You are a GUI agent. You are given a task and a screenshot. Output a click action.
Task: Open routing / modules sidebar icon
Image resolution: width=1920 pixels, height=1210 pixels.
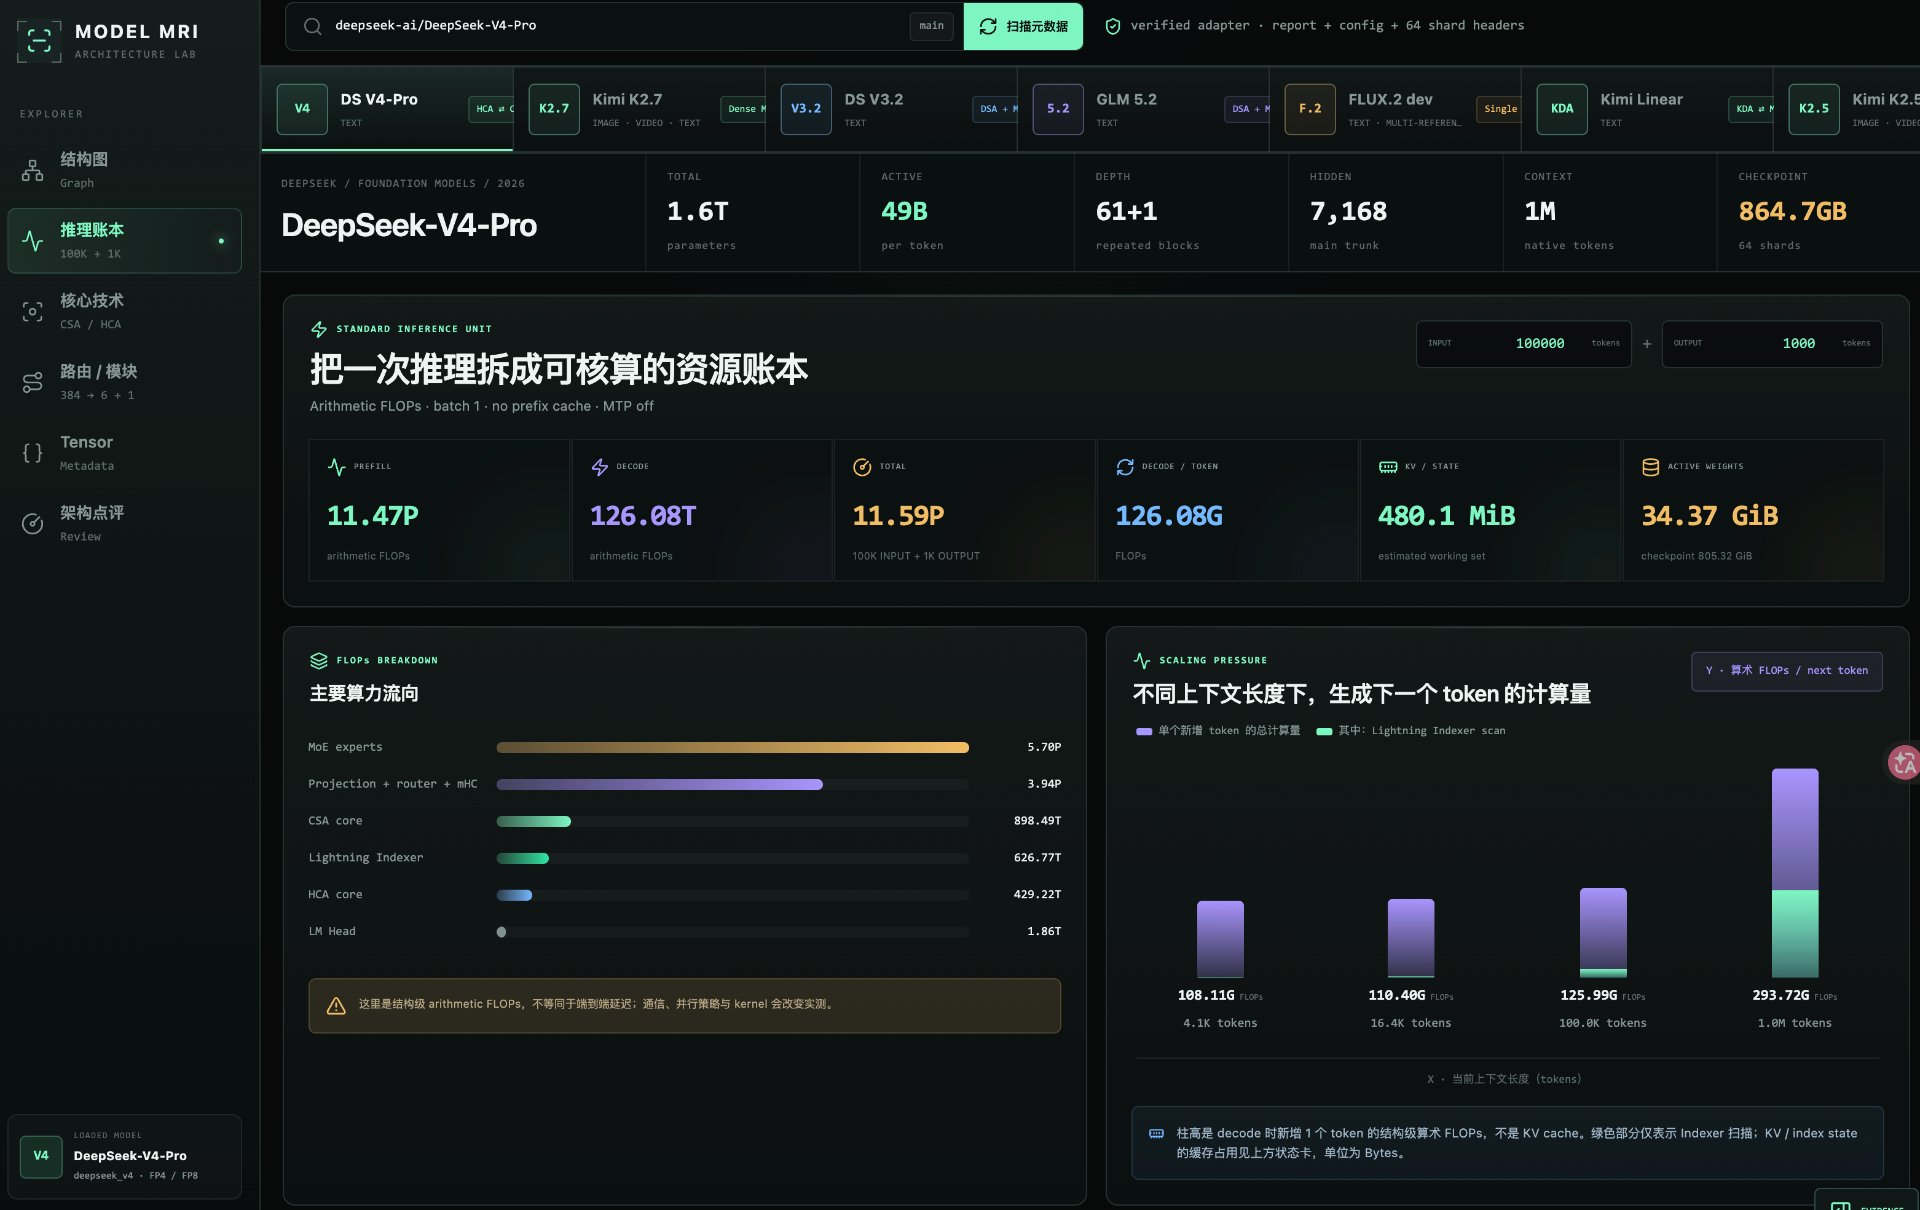[x=33, y=382]
